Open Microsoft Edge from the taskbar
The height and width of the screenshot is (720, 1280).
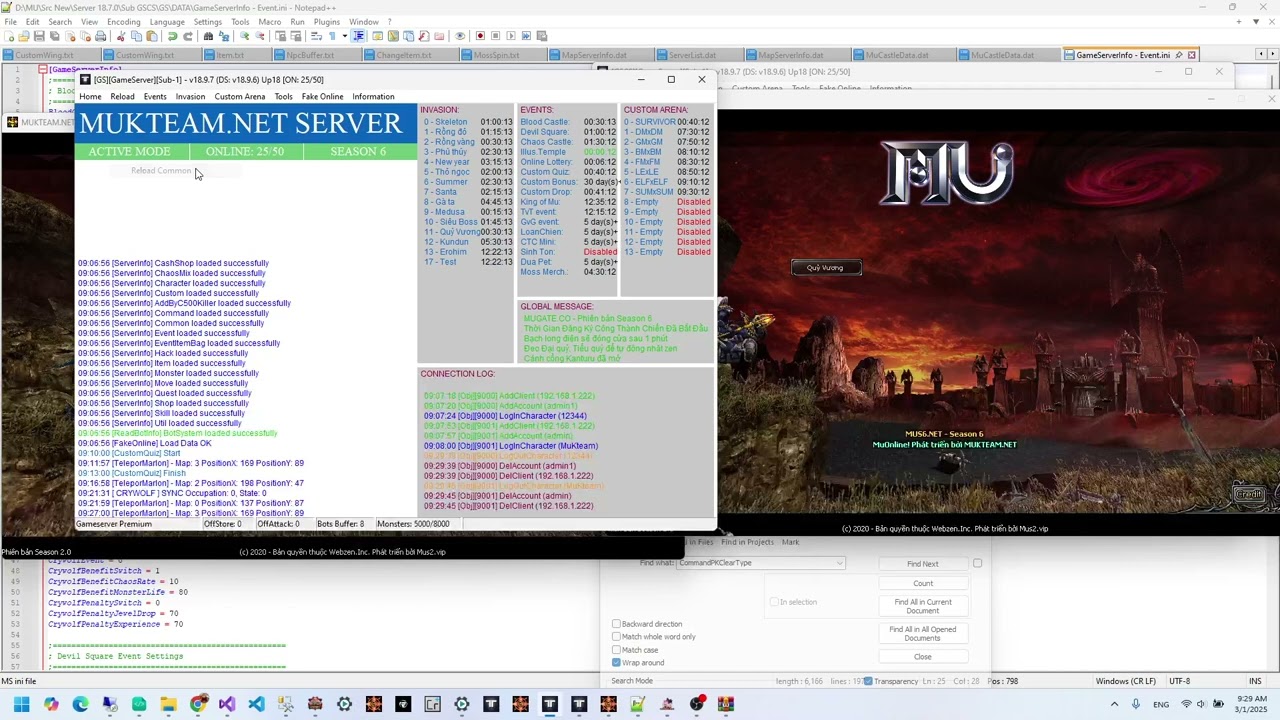80,704
